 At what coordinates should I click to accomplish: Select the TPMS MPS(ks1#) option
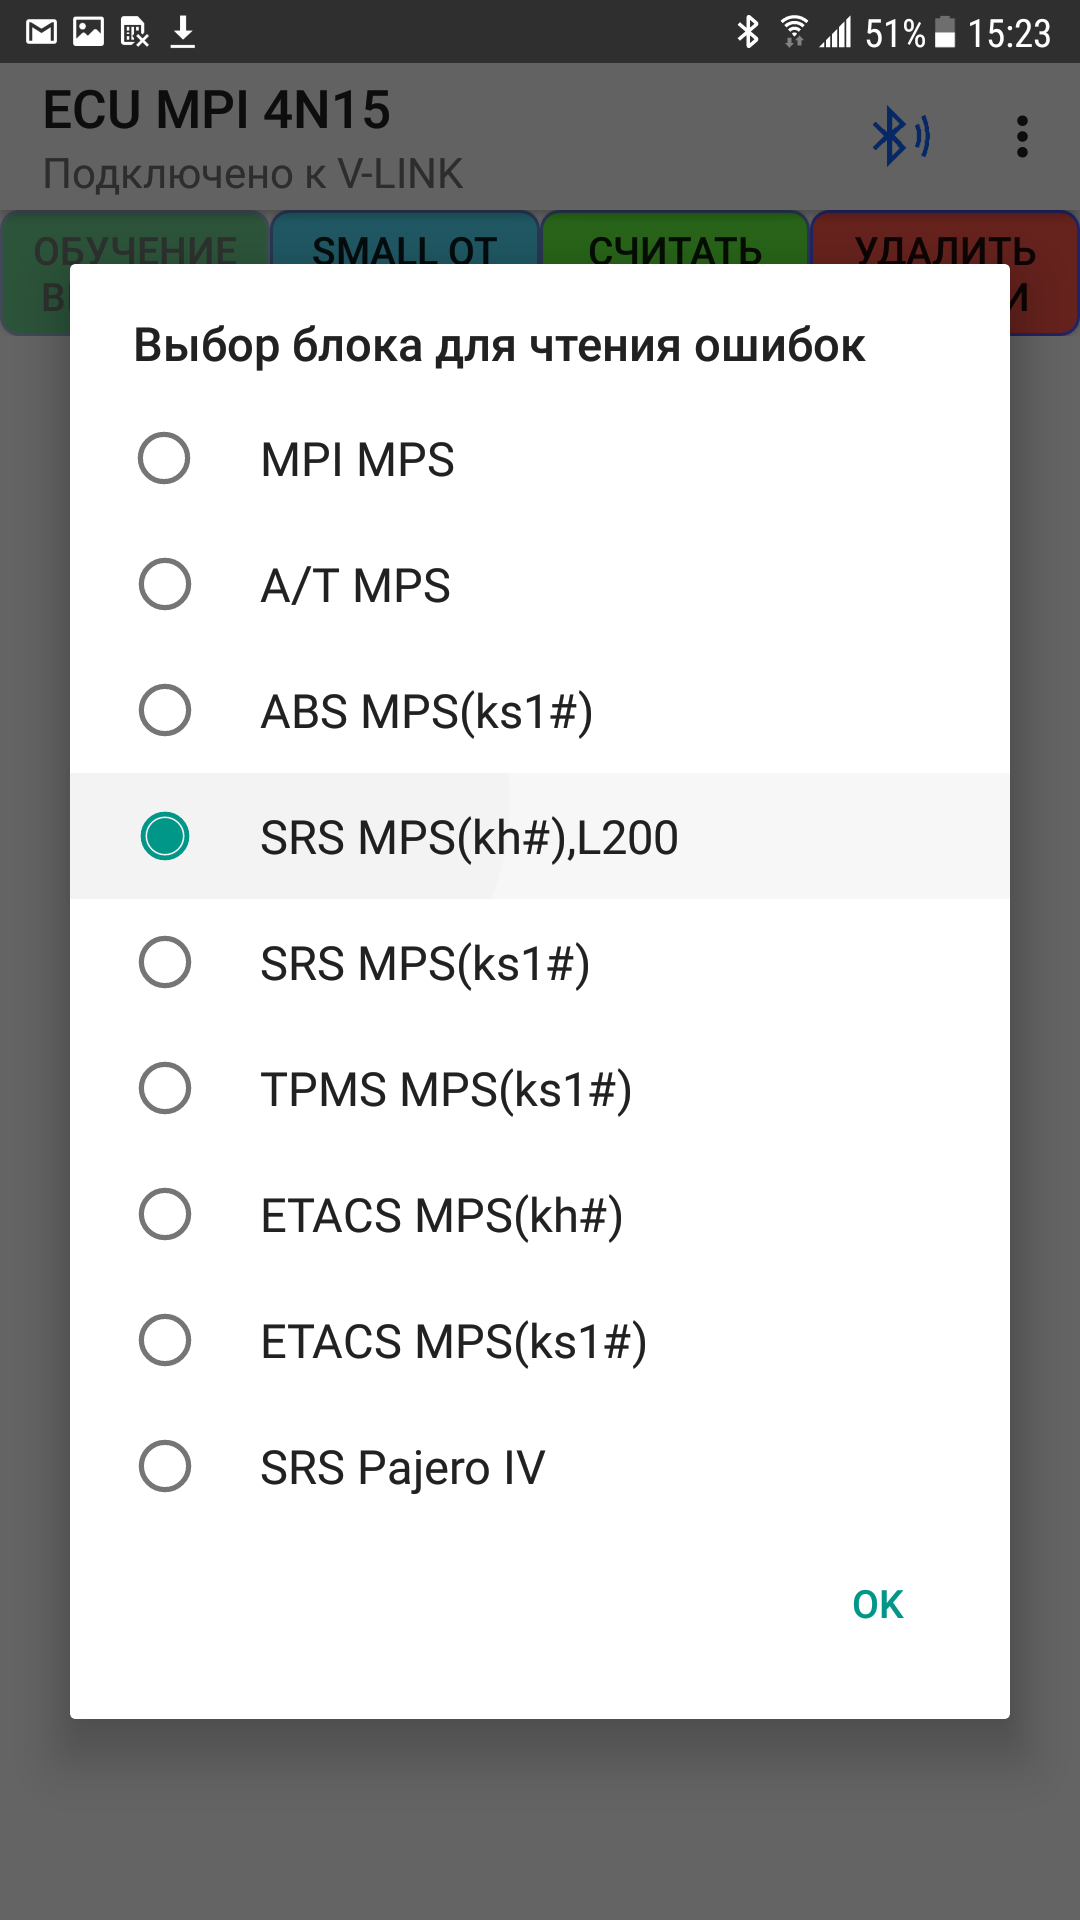165,1089
